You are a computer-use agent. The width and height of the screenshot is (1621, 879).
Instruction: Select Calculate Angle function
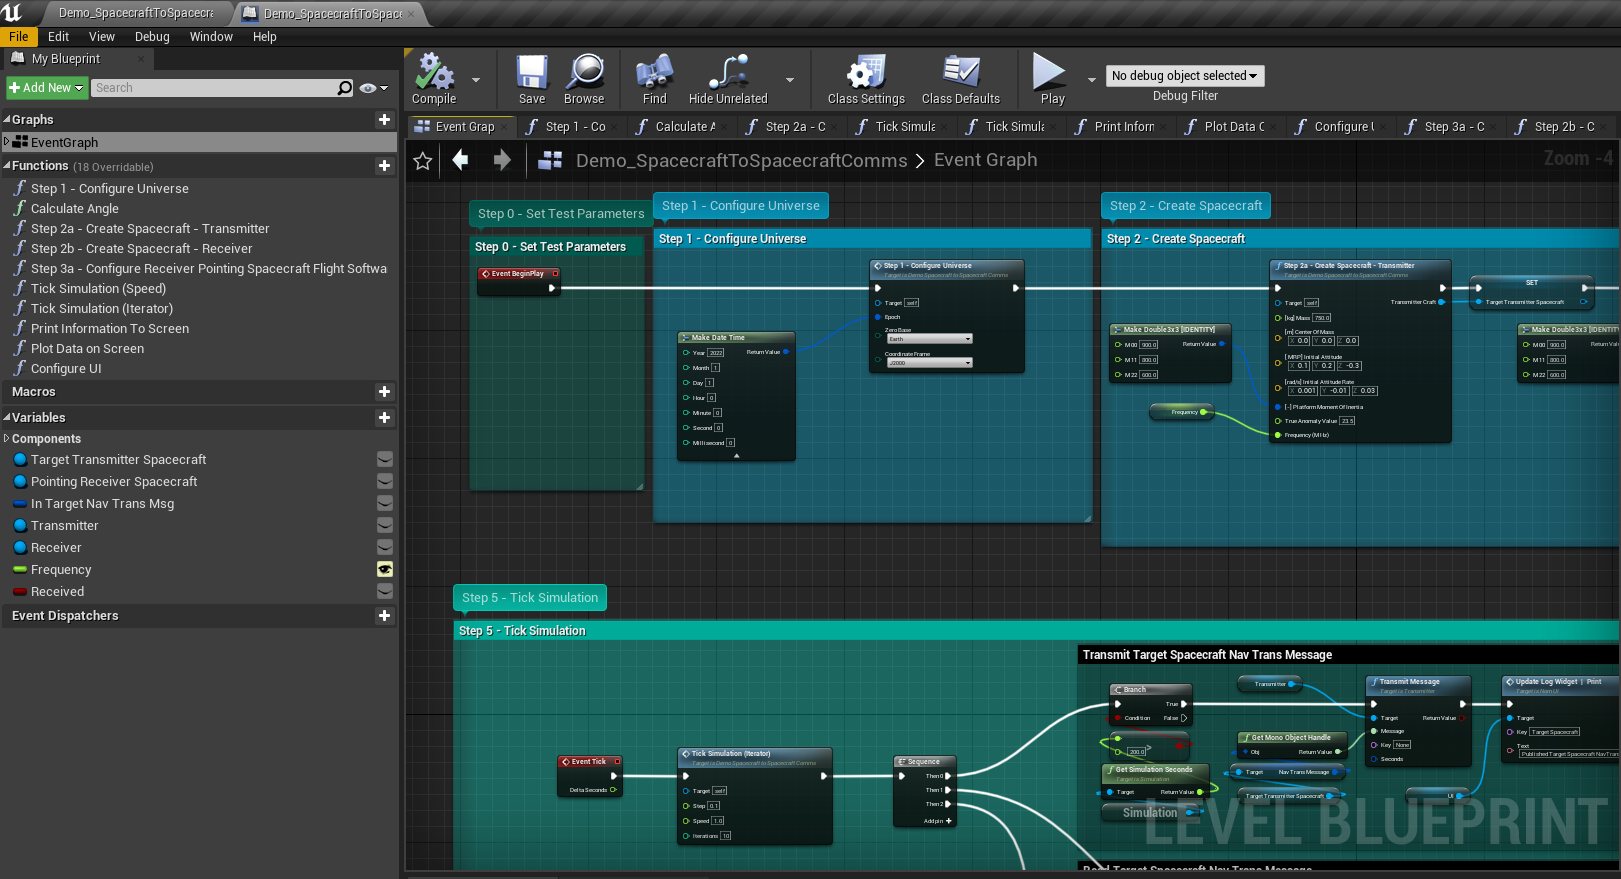(x=75, y=208)
